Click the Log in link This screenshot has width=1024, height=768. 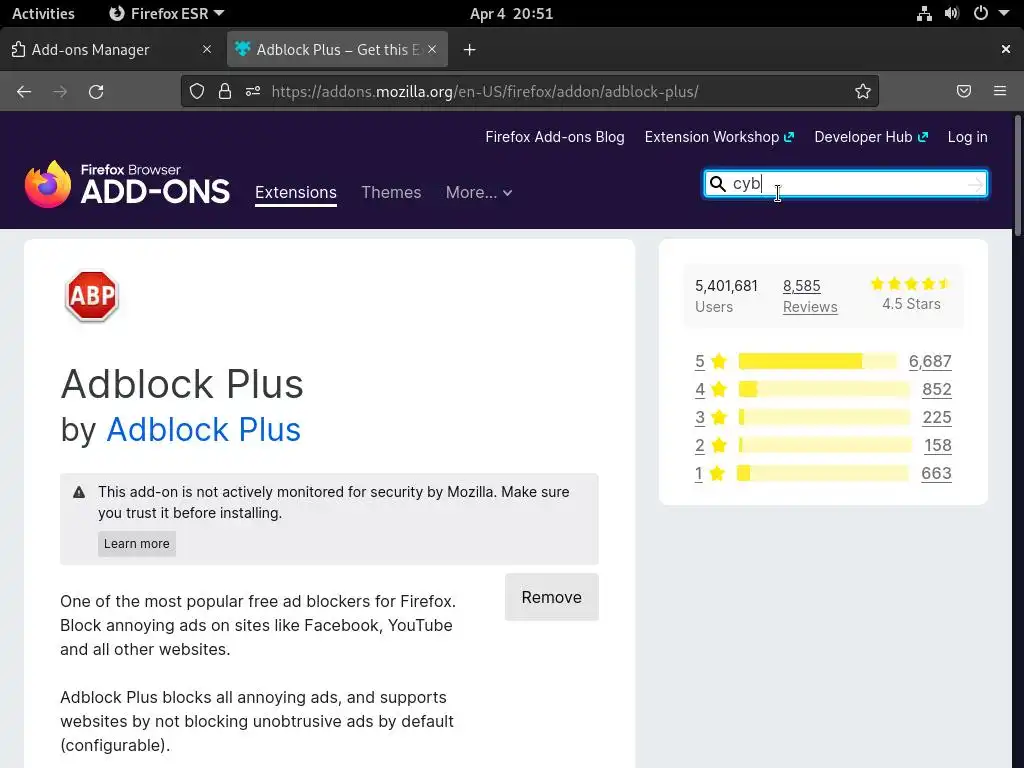click(x=967, y=137)
